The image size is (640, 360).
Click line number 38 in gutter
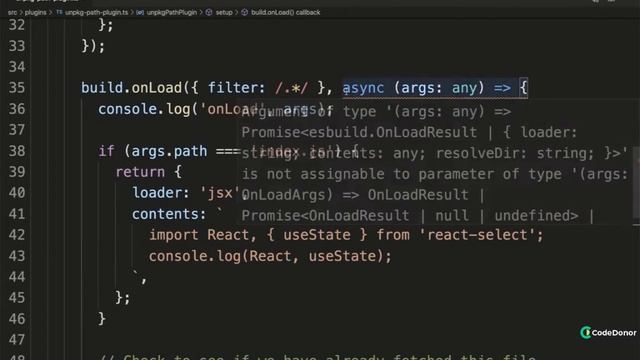(17, 151)
